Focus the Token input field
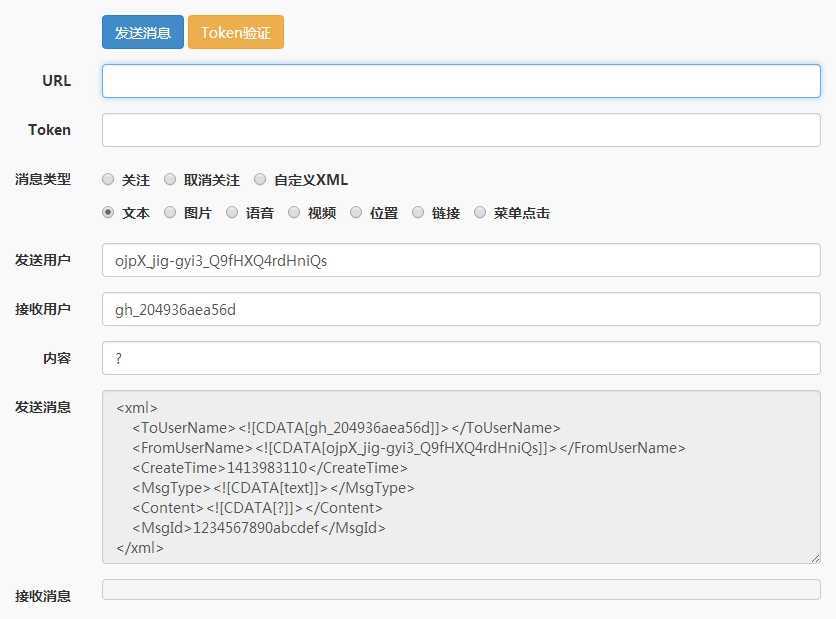Screen dimensions: 836x619 (x=460, y=130)
